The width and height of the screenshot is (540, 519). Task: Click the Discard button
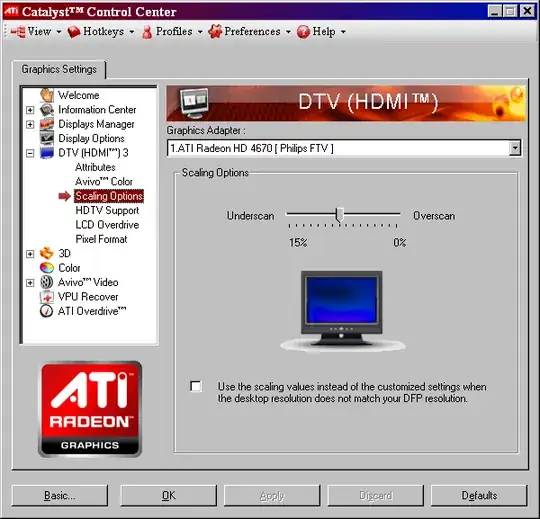point(375,496)
